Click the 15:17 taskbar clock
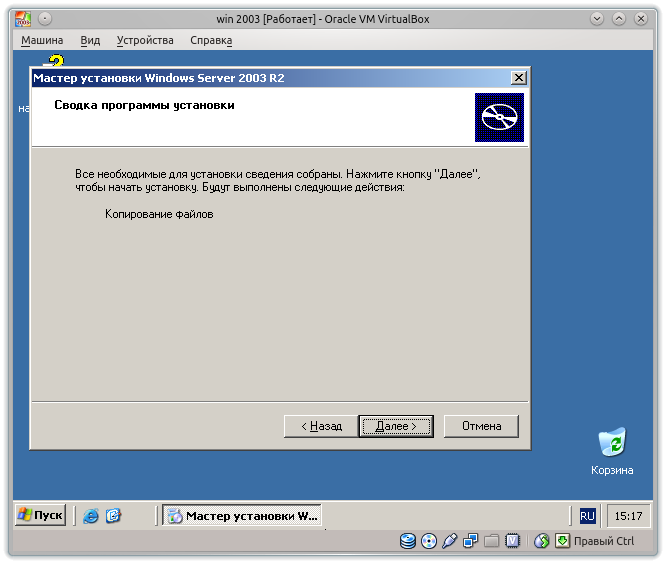This screenshot has height=564, width=666. (x=628, y=516)
